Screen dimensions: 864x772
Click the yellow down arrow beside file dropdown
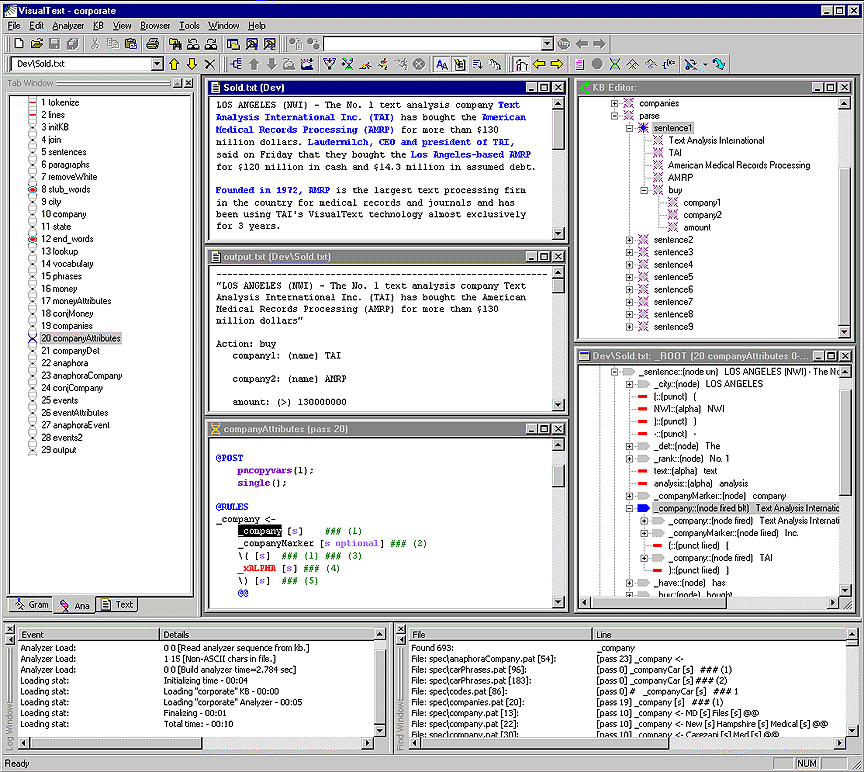(x=191, y=64)
